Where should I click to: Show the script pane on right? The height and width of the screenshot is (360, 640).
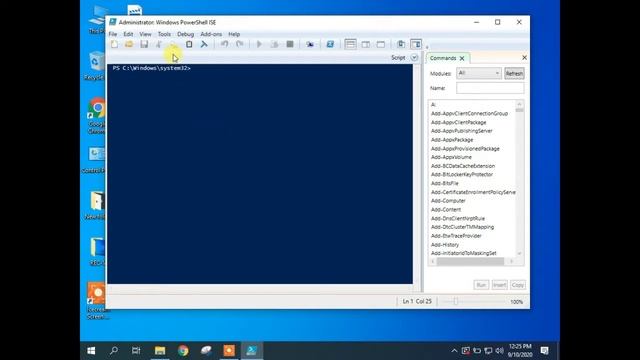pos(366,44)
